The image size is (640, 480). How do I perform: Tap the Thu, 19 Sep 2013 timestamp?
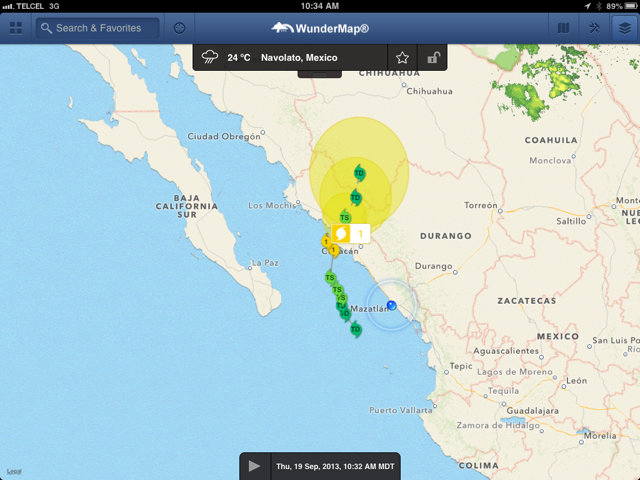coord(335,466)
